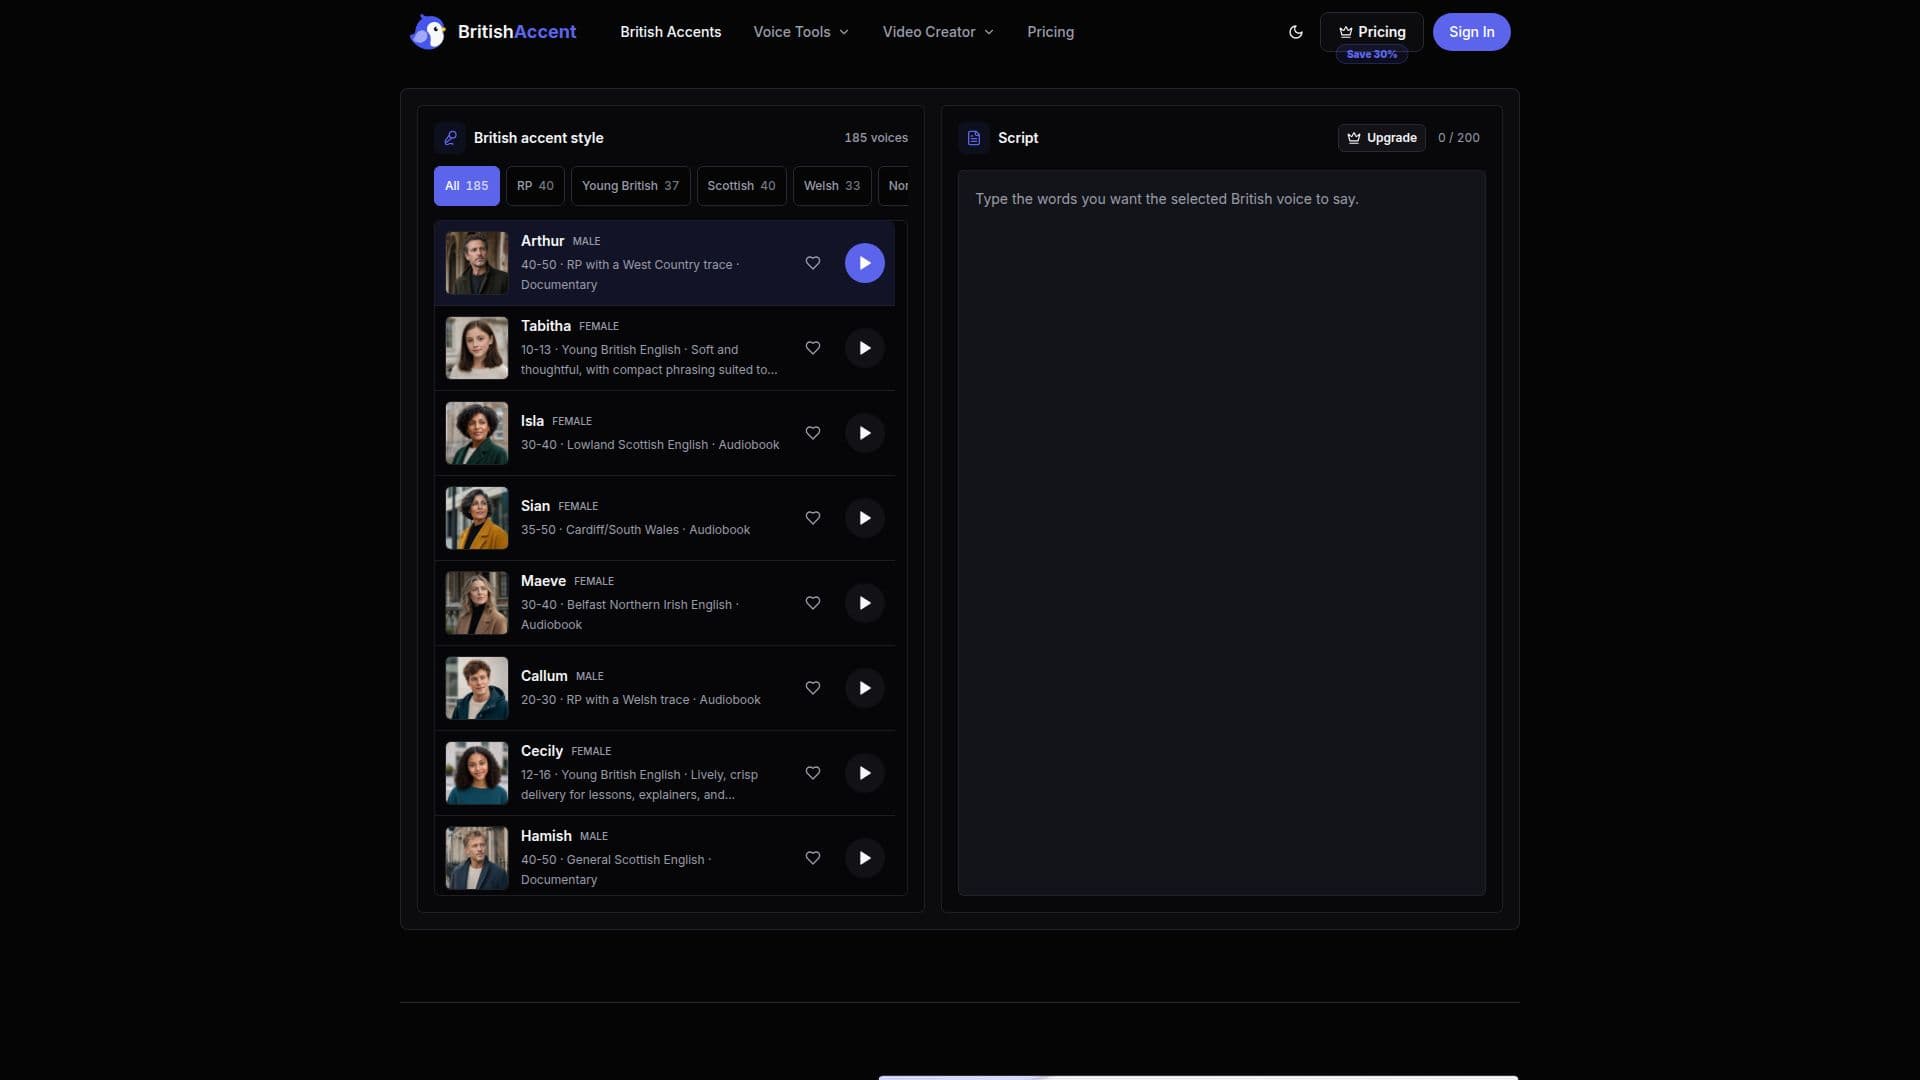The height and width of the screenshot is (1080, 1920).
Task: Toggle dark mode moon icon
Action: [1296, 32]
